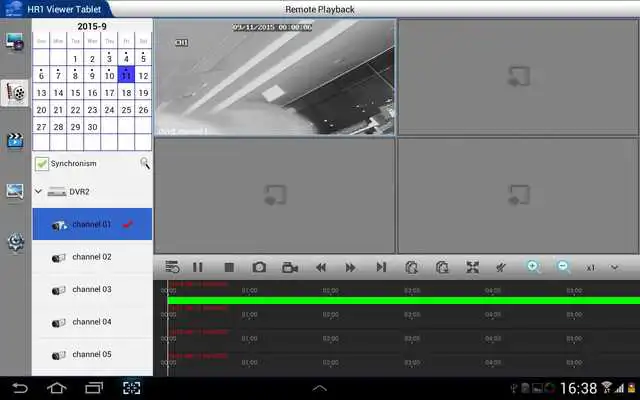
Task: Open the image viewer icon in sidebar
Action: (15, 191)
